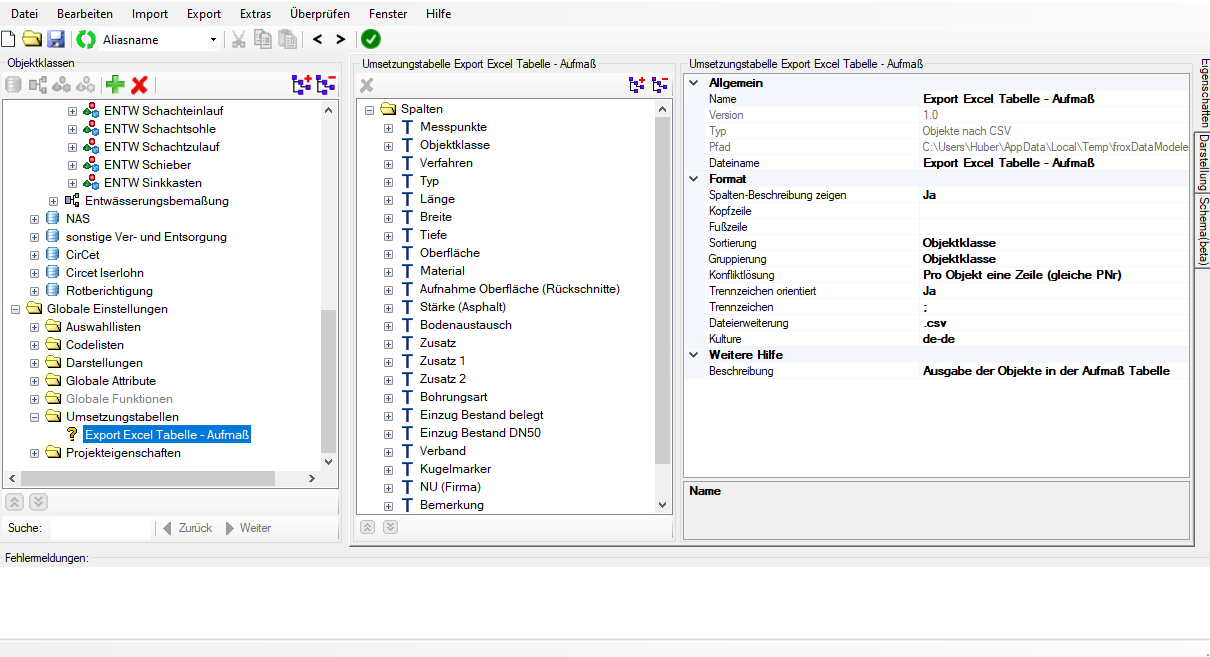
Task: Collapse the Globale Einstellungen folder
Action: pos(16,309)
